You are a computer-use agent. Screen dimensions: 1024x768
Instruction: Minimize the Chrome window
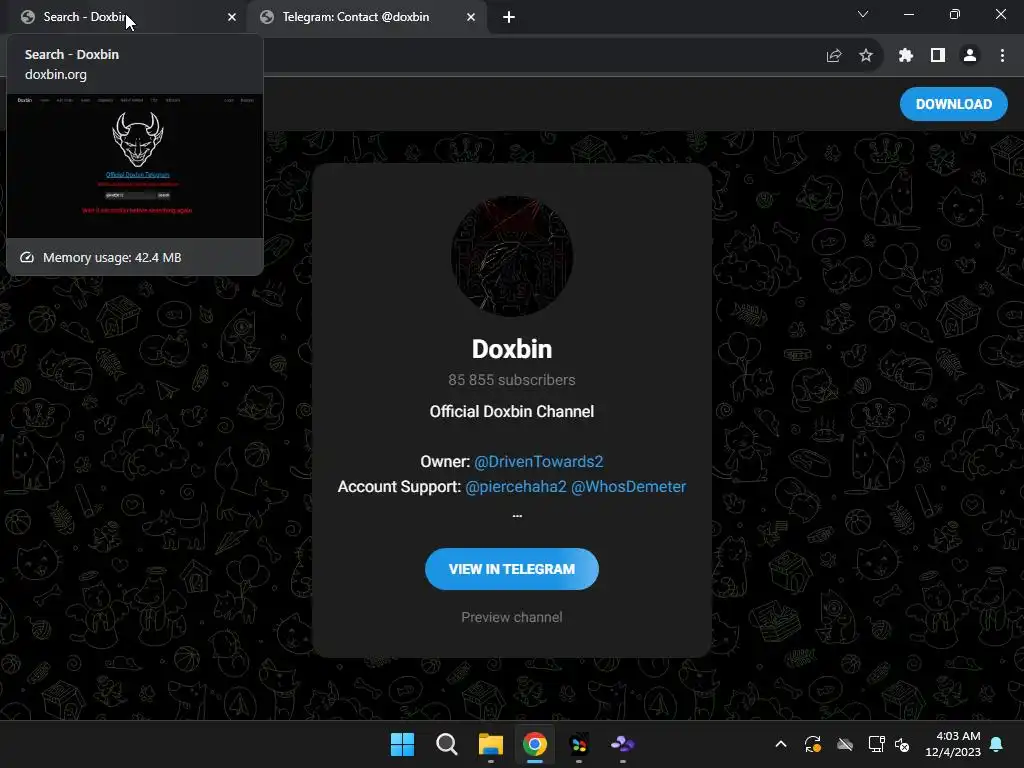pos(908,14)
